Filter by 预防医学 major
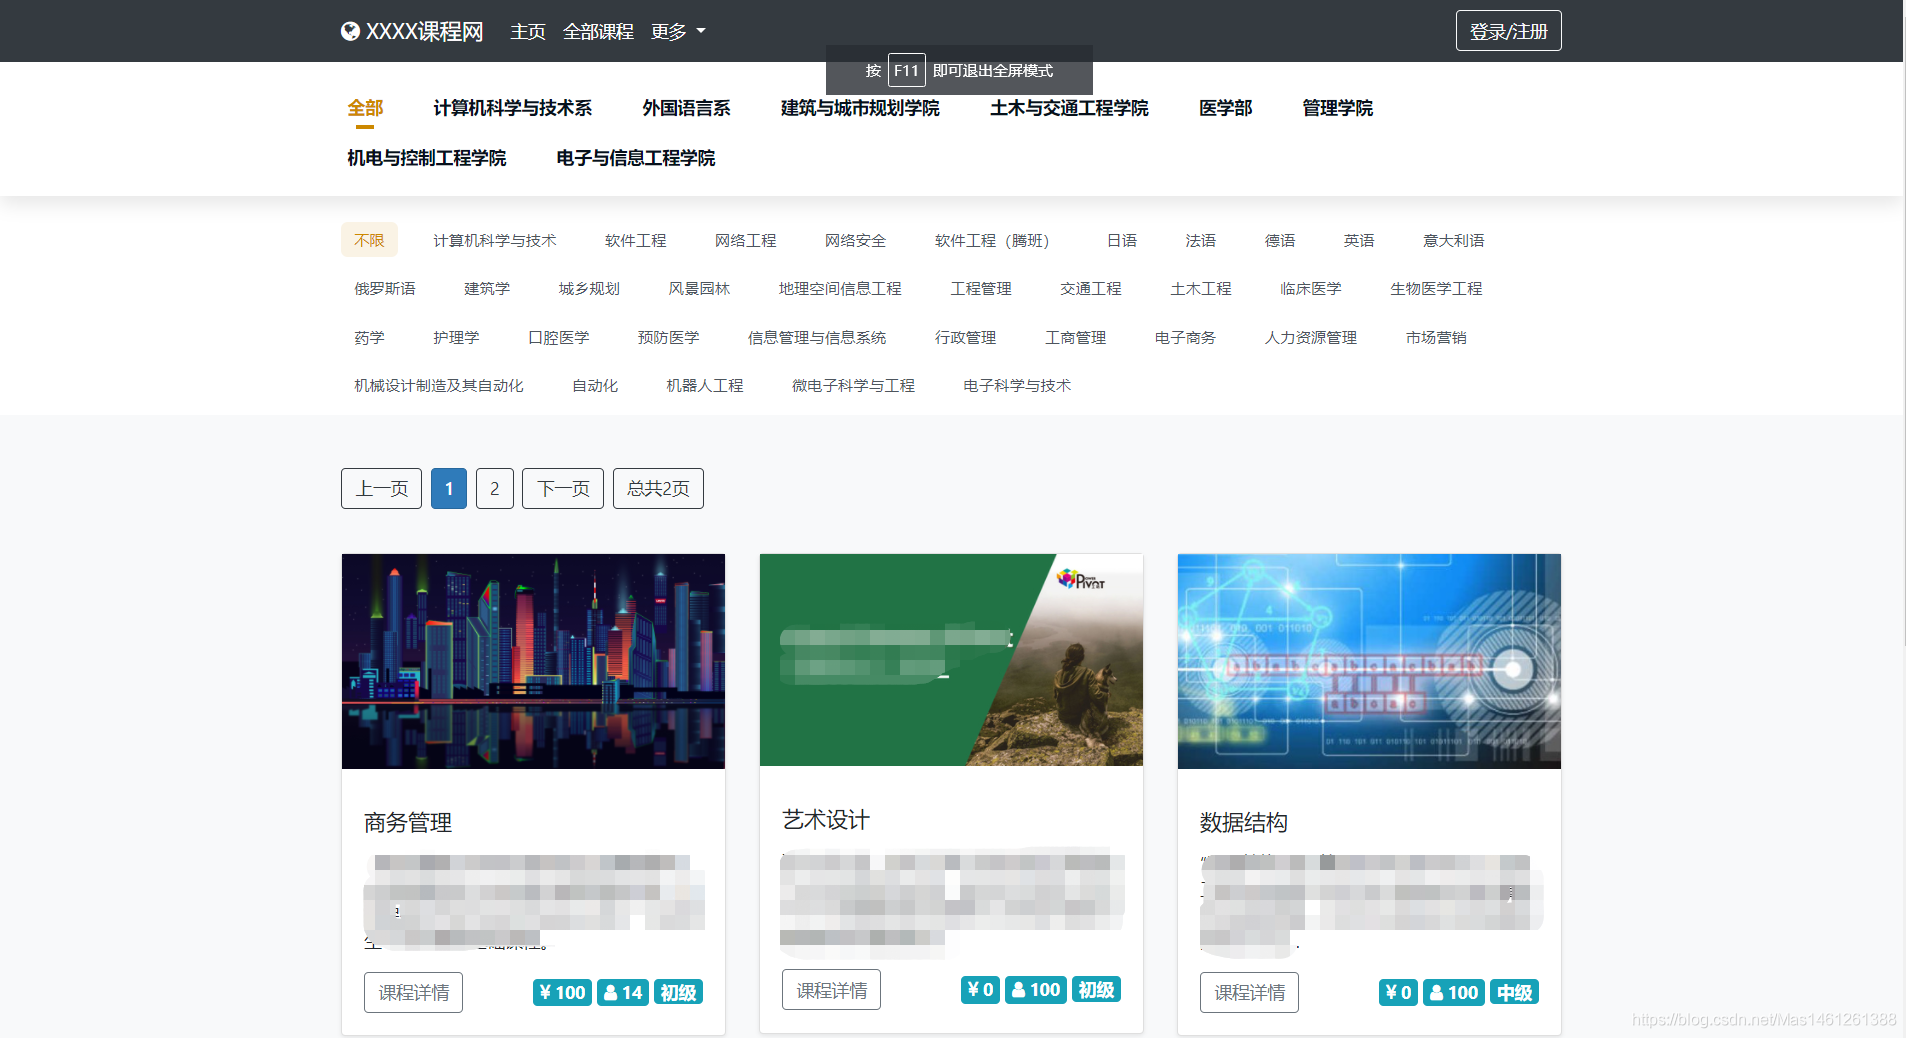 [669, 337]
